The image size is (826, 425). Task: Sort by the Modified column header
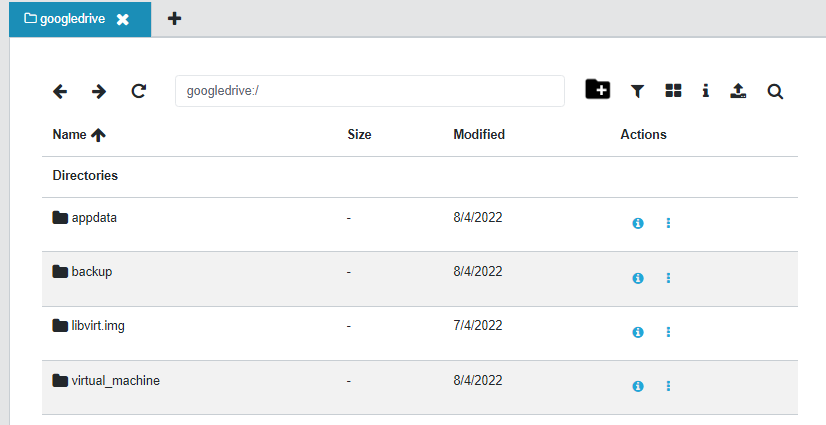click(x=479, y=134)
